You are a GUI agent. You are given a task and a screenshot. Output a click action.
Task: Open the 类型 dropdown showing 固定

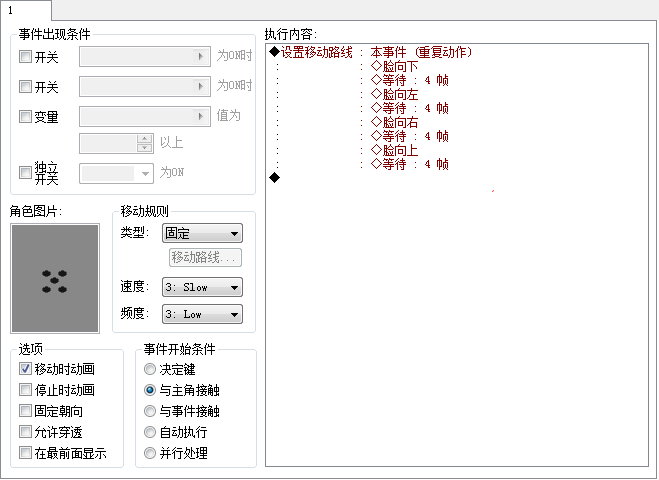tap(202, 233)
